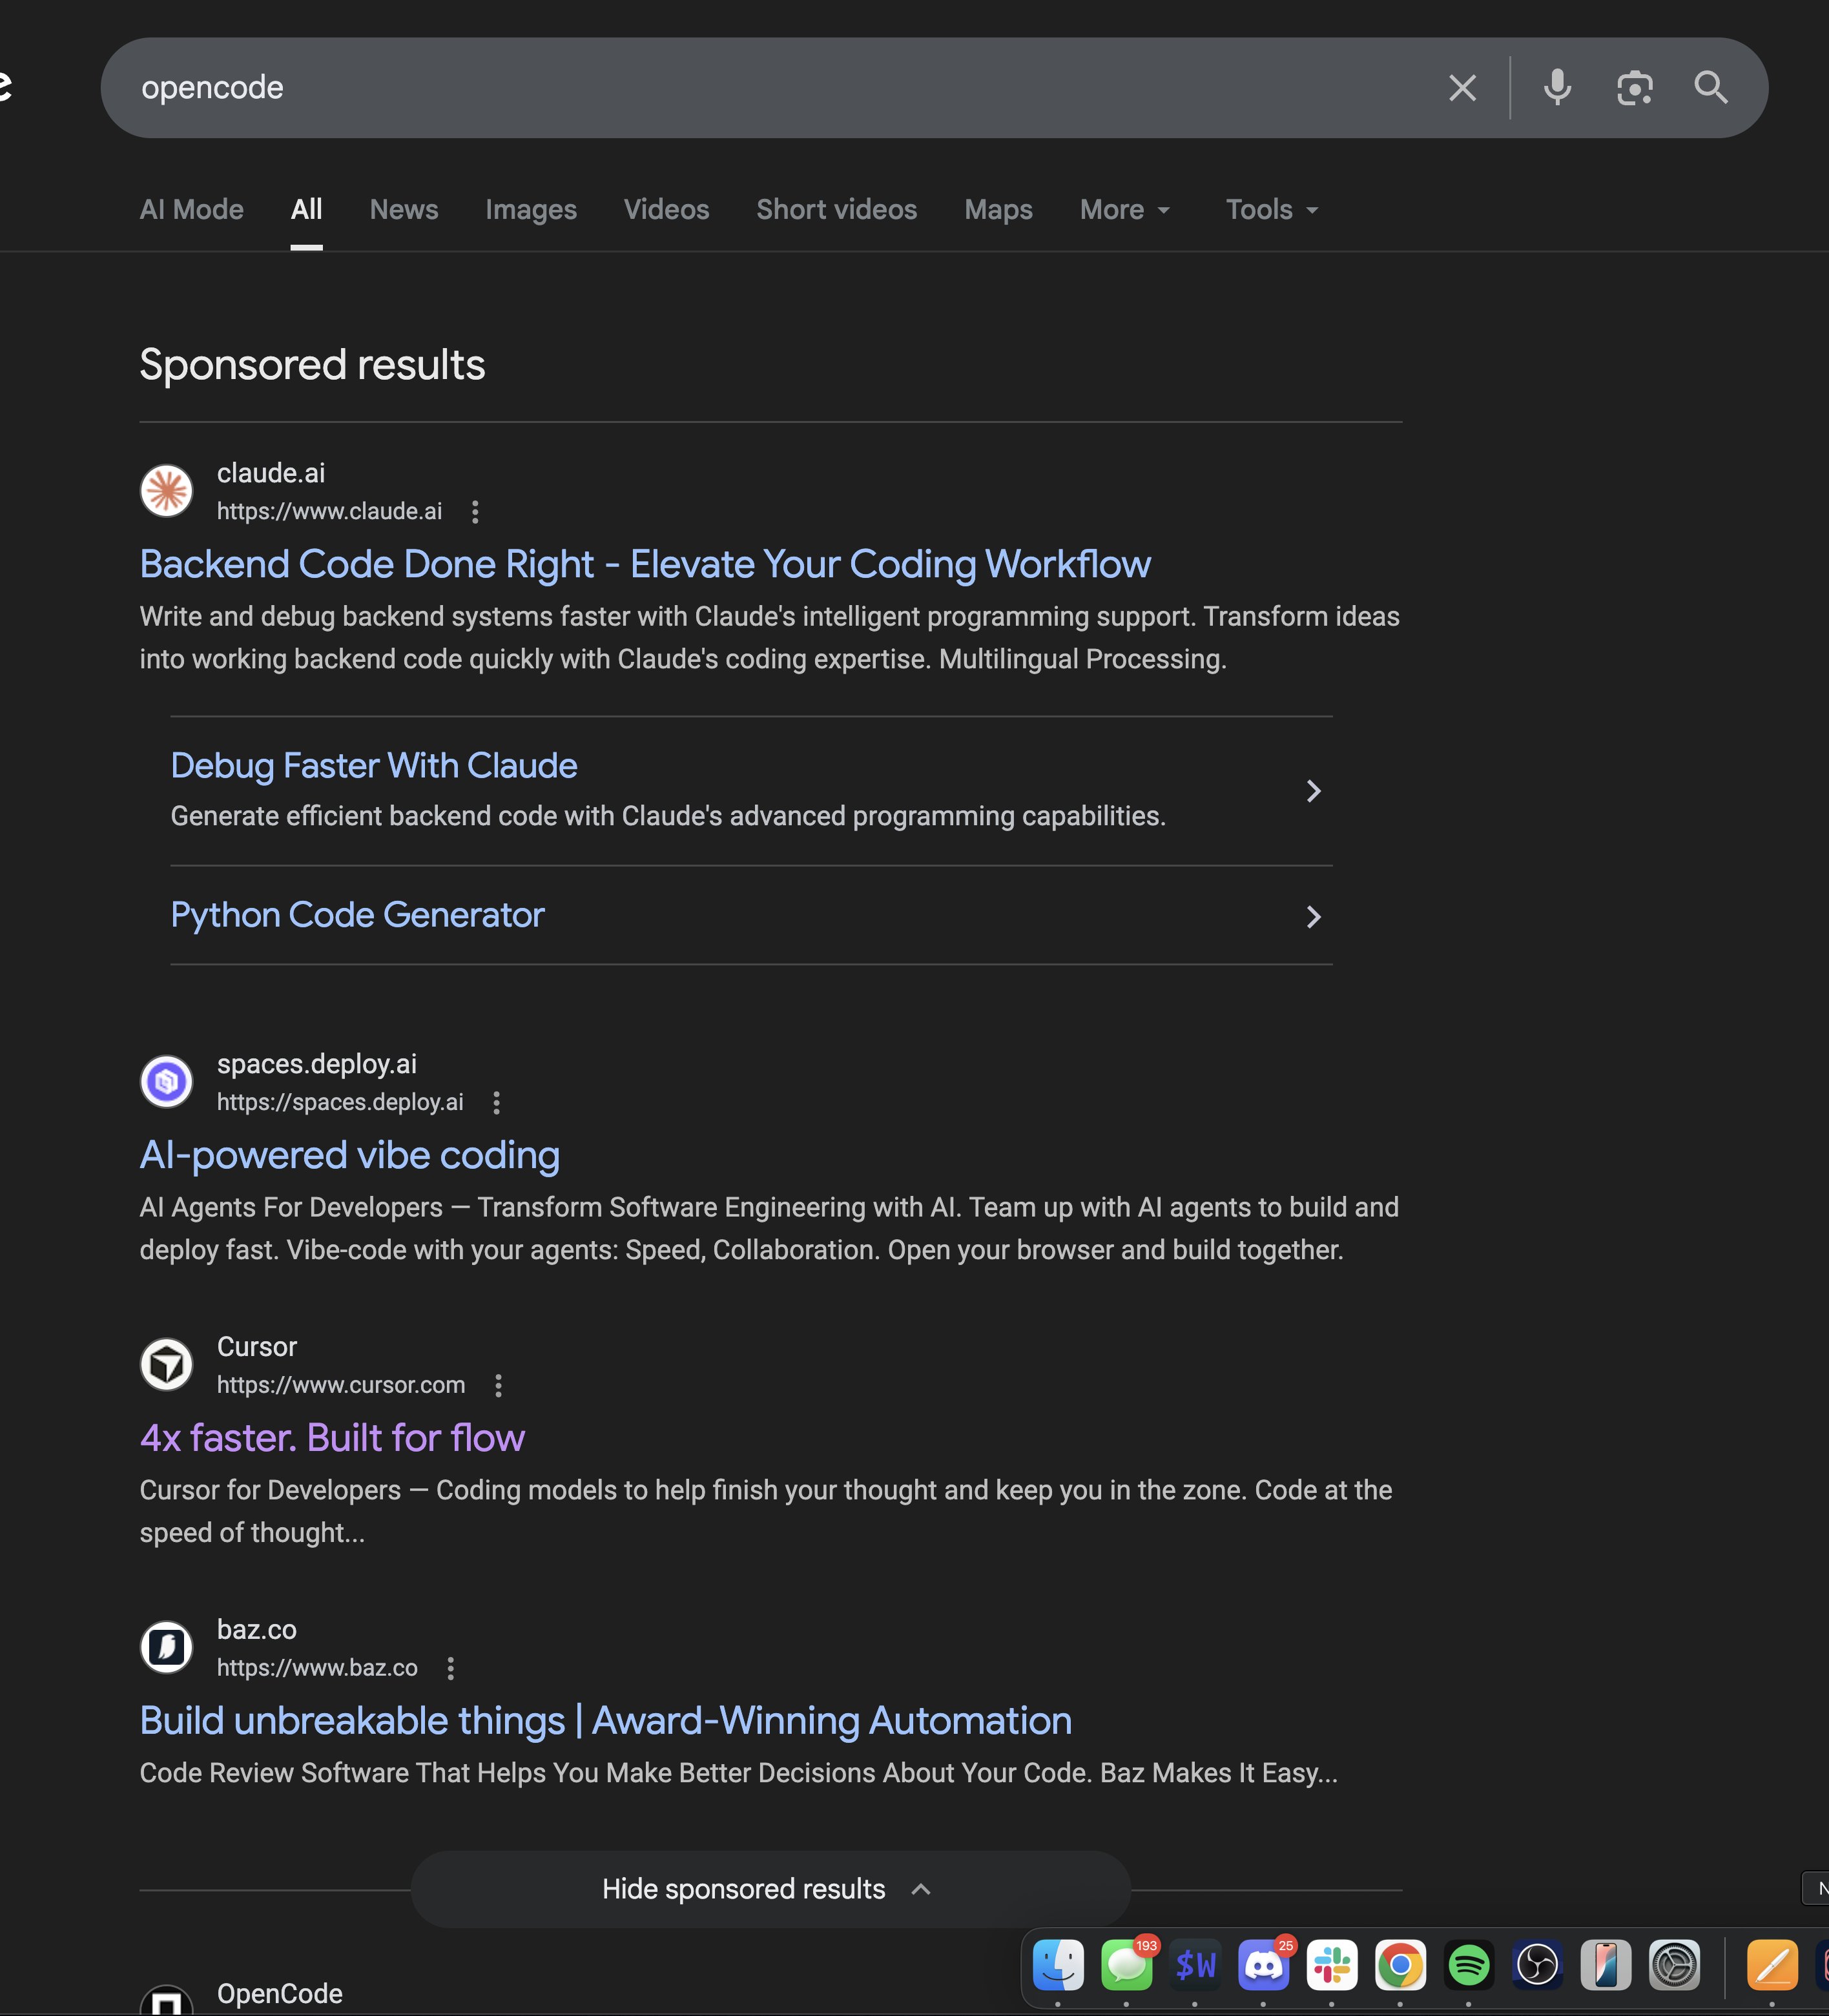Open Discord from the dock
1829x2016 pixels.
[1263, 1965]
